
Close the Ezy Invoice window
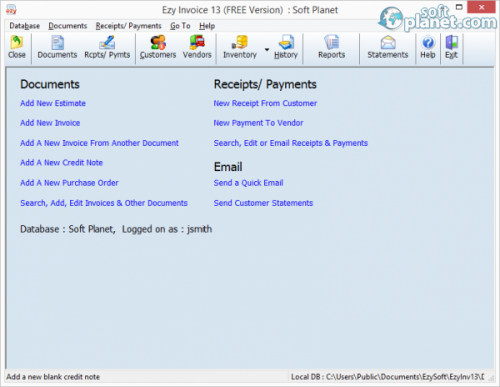481,7
